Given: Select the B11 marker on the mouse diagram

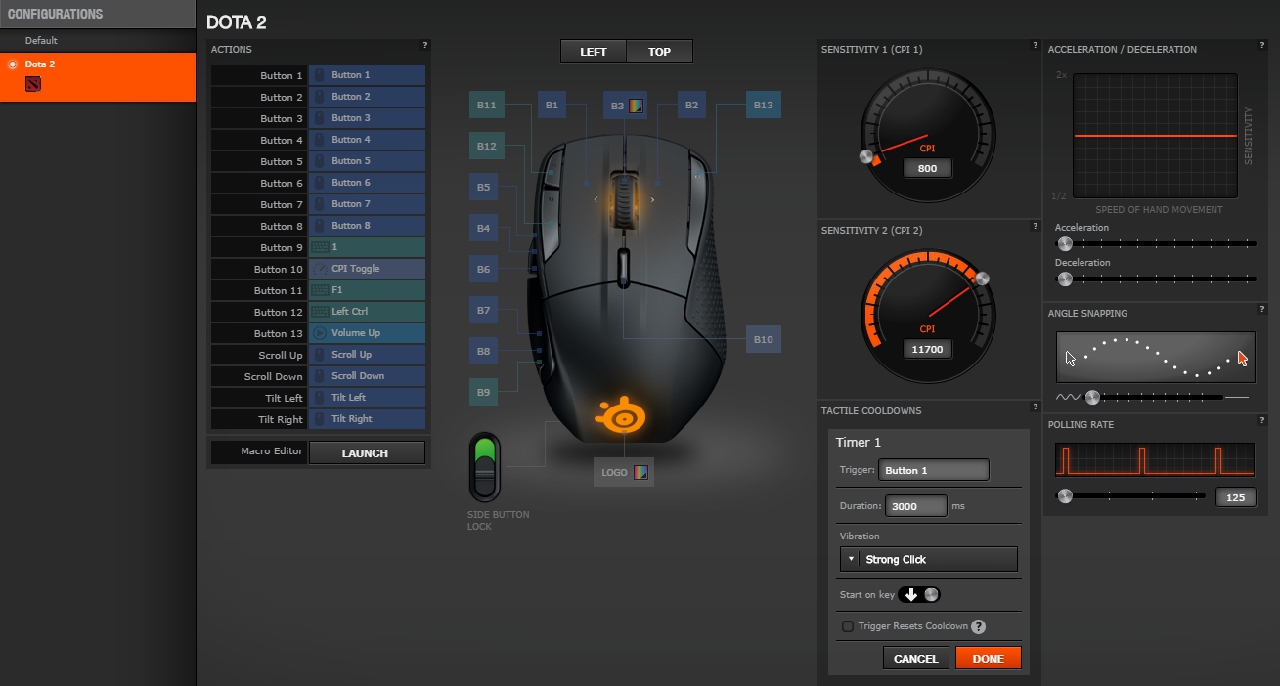Looking at the screenshot, I should pos(487,105).
